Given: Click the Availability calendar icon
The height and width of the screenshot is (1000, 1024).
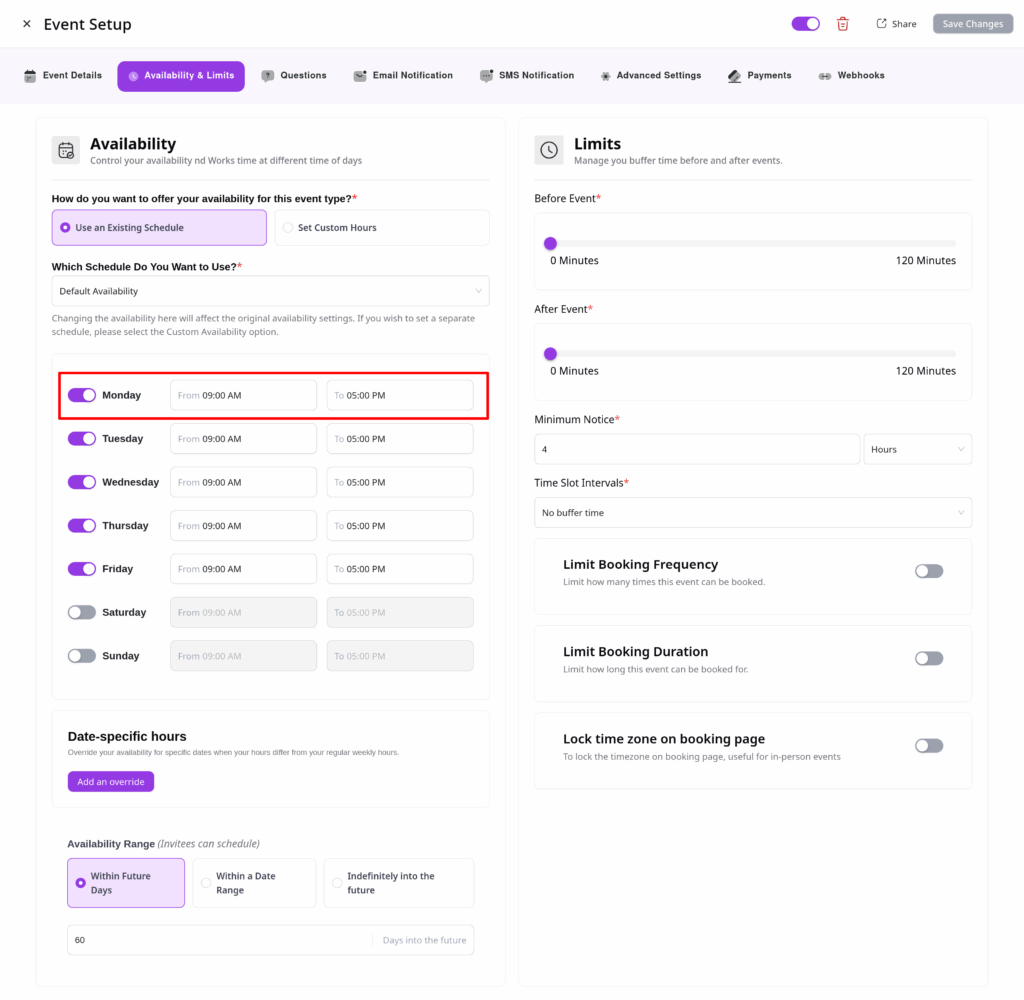Looking at the screenshot, I should point(66,150).
